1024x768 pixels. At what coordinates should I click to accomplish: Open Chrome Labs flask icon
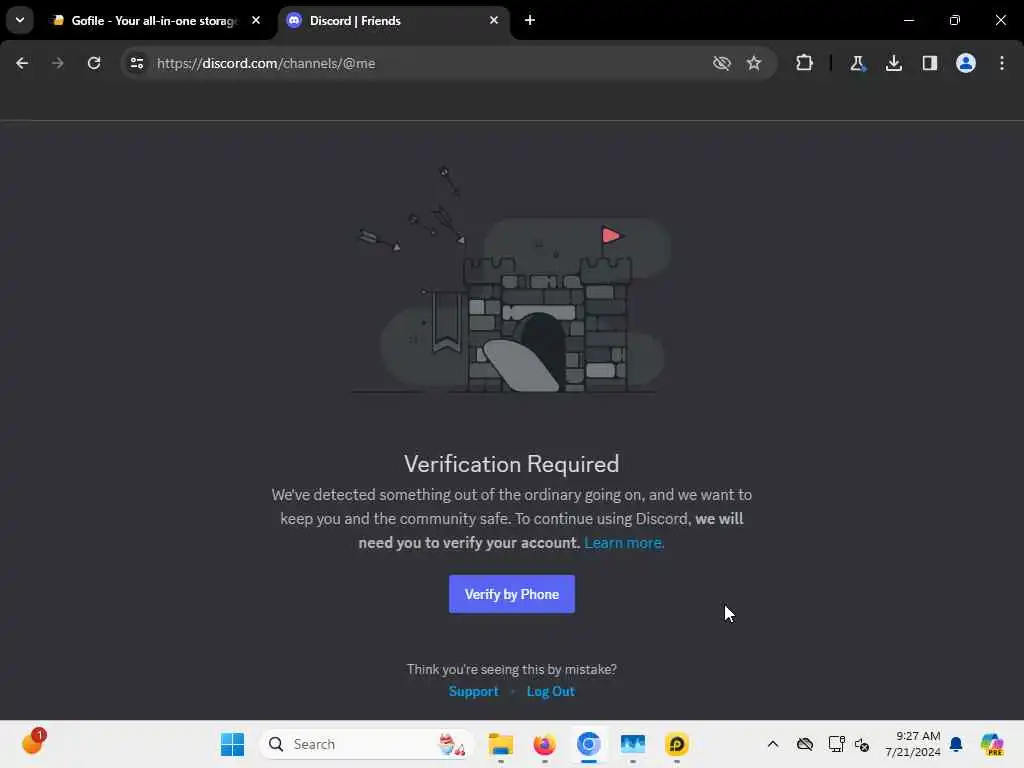857,63
